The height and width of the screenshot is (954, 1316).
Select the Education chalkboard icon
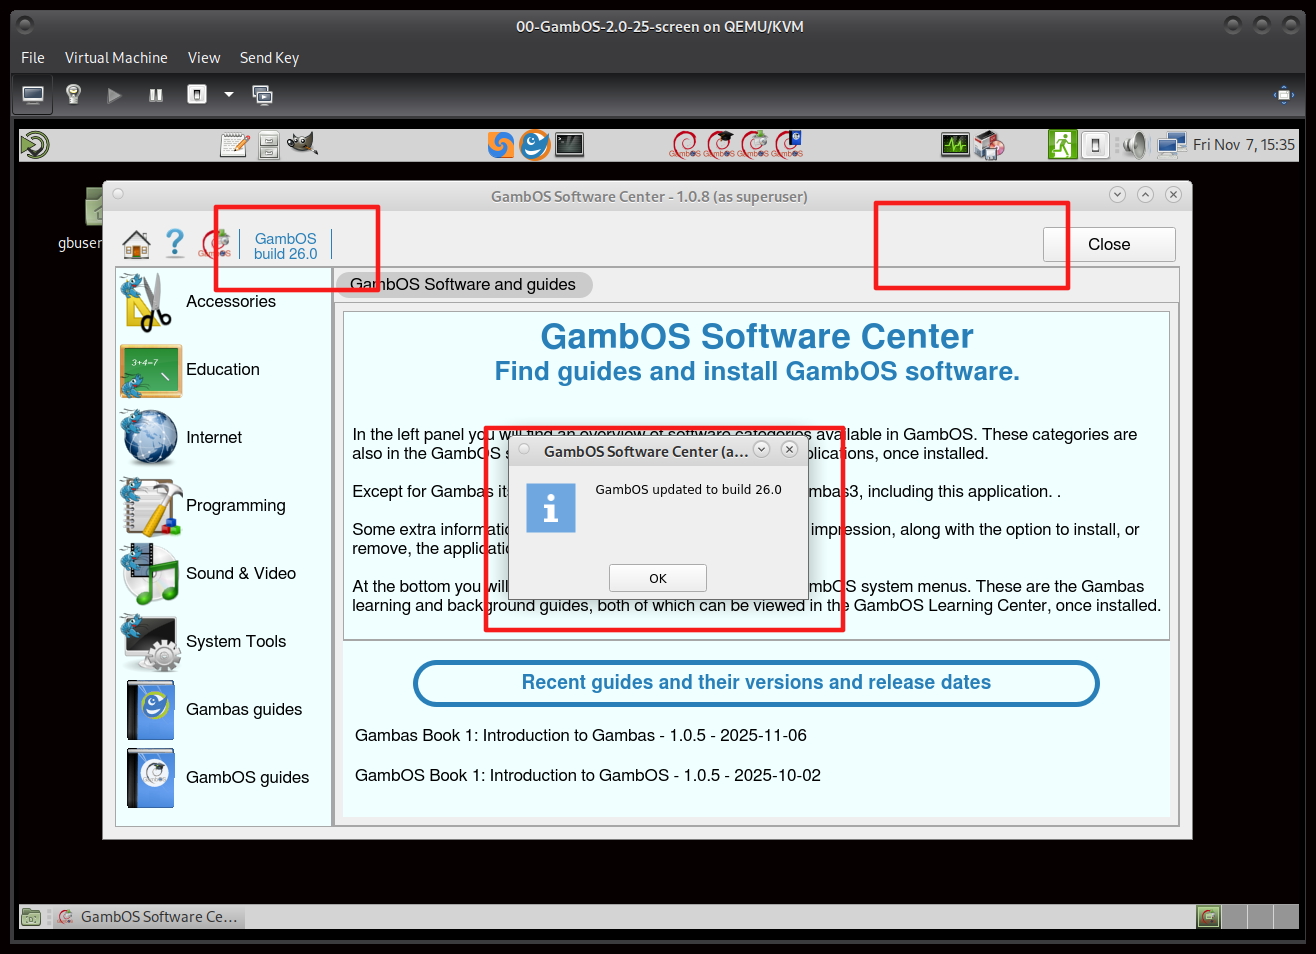(x=150, y=370)
